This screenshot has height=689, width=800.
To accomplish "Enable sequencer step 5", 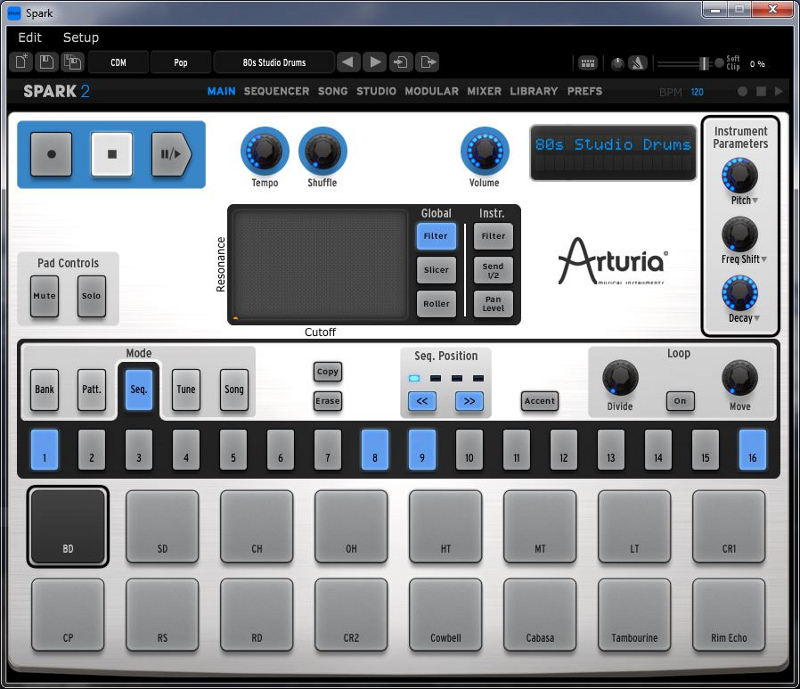I will [233, 450].
